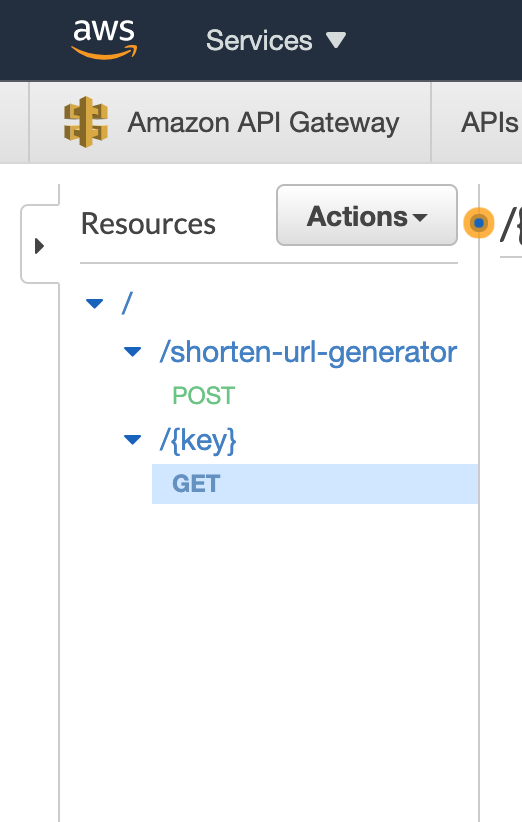Collapse the /{key} resource triangle
Screen dimensions: 522x822
(x=133, y=439)
